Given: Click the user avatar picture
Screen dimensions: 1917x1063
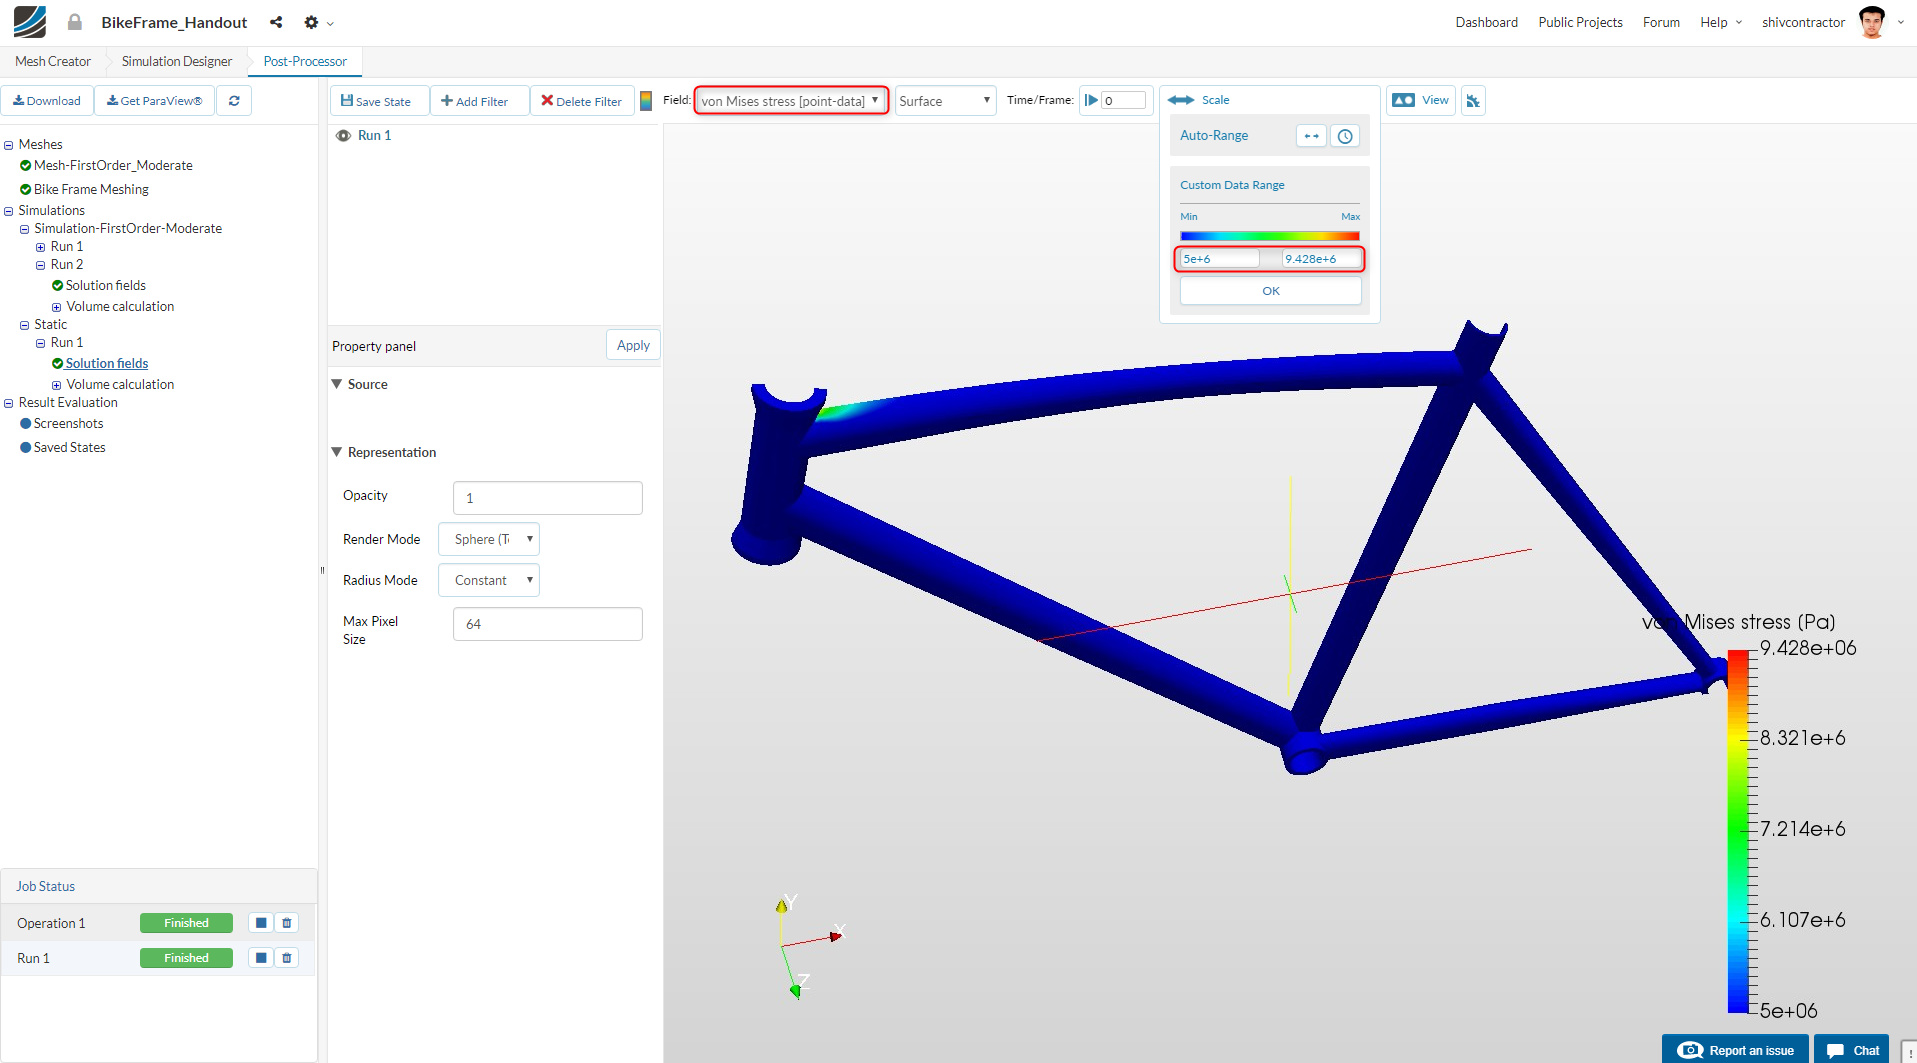Looking at the screenshot, I should pos(1872,21).
